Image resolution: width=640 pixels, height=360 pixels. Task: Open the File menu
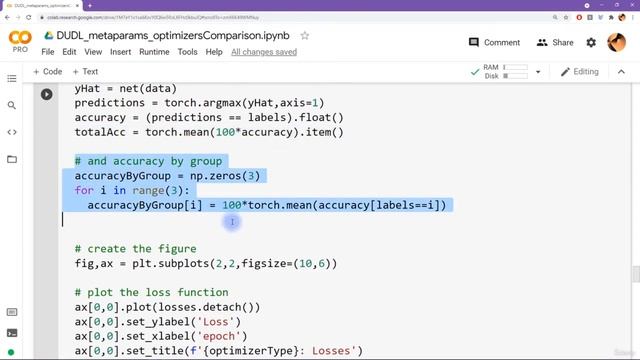click(48, 52)
